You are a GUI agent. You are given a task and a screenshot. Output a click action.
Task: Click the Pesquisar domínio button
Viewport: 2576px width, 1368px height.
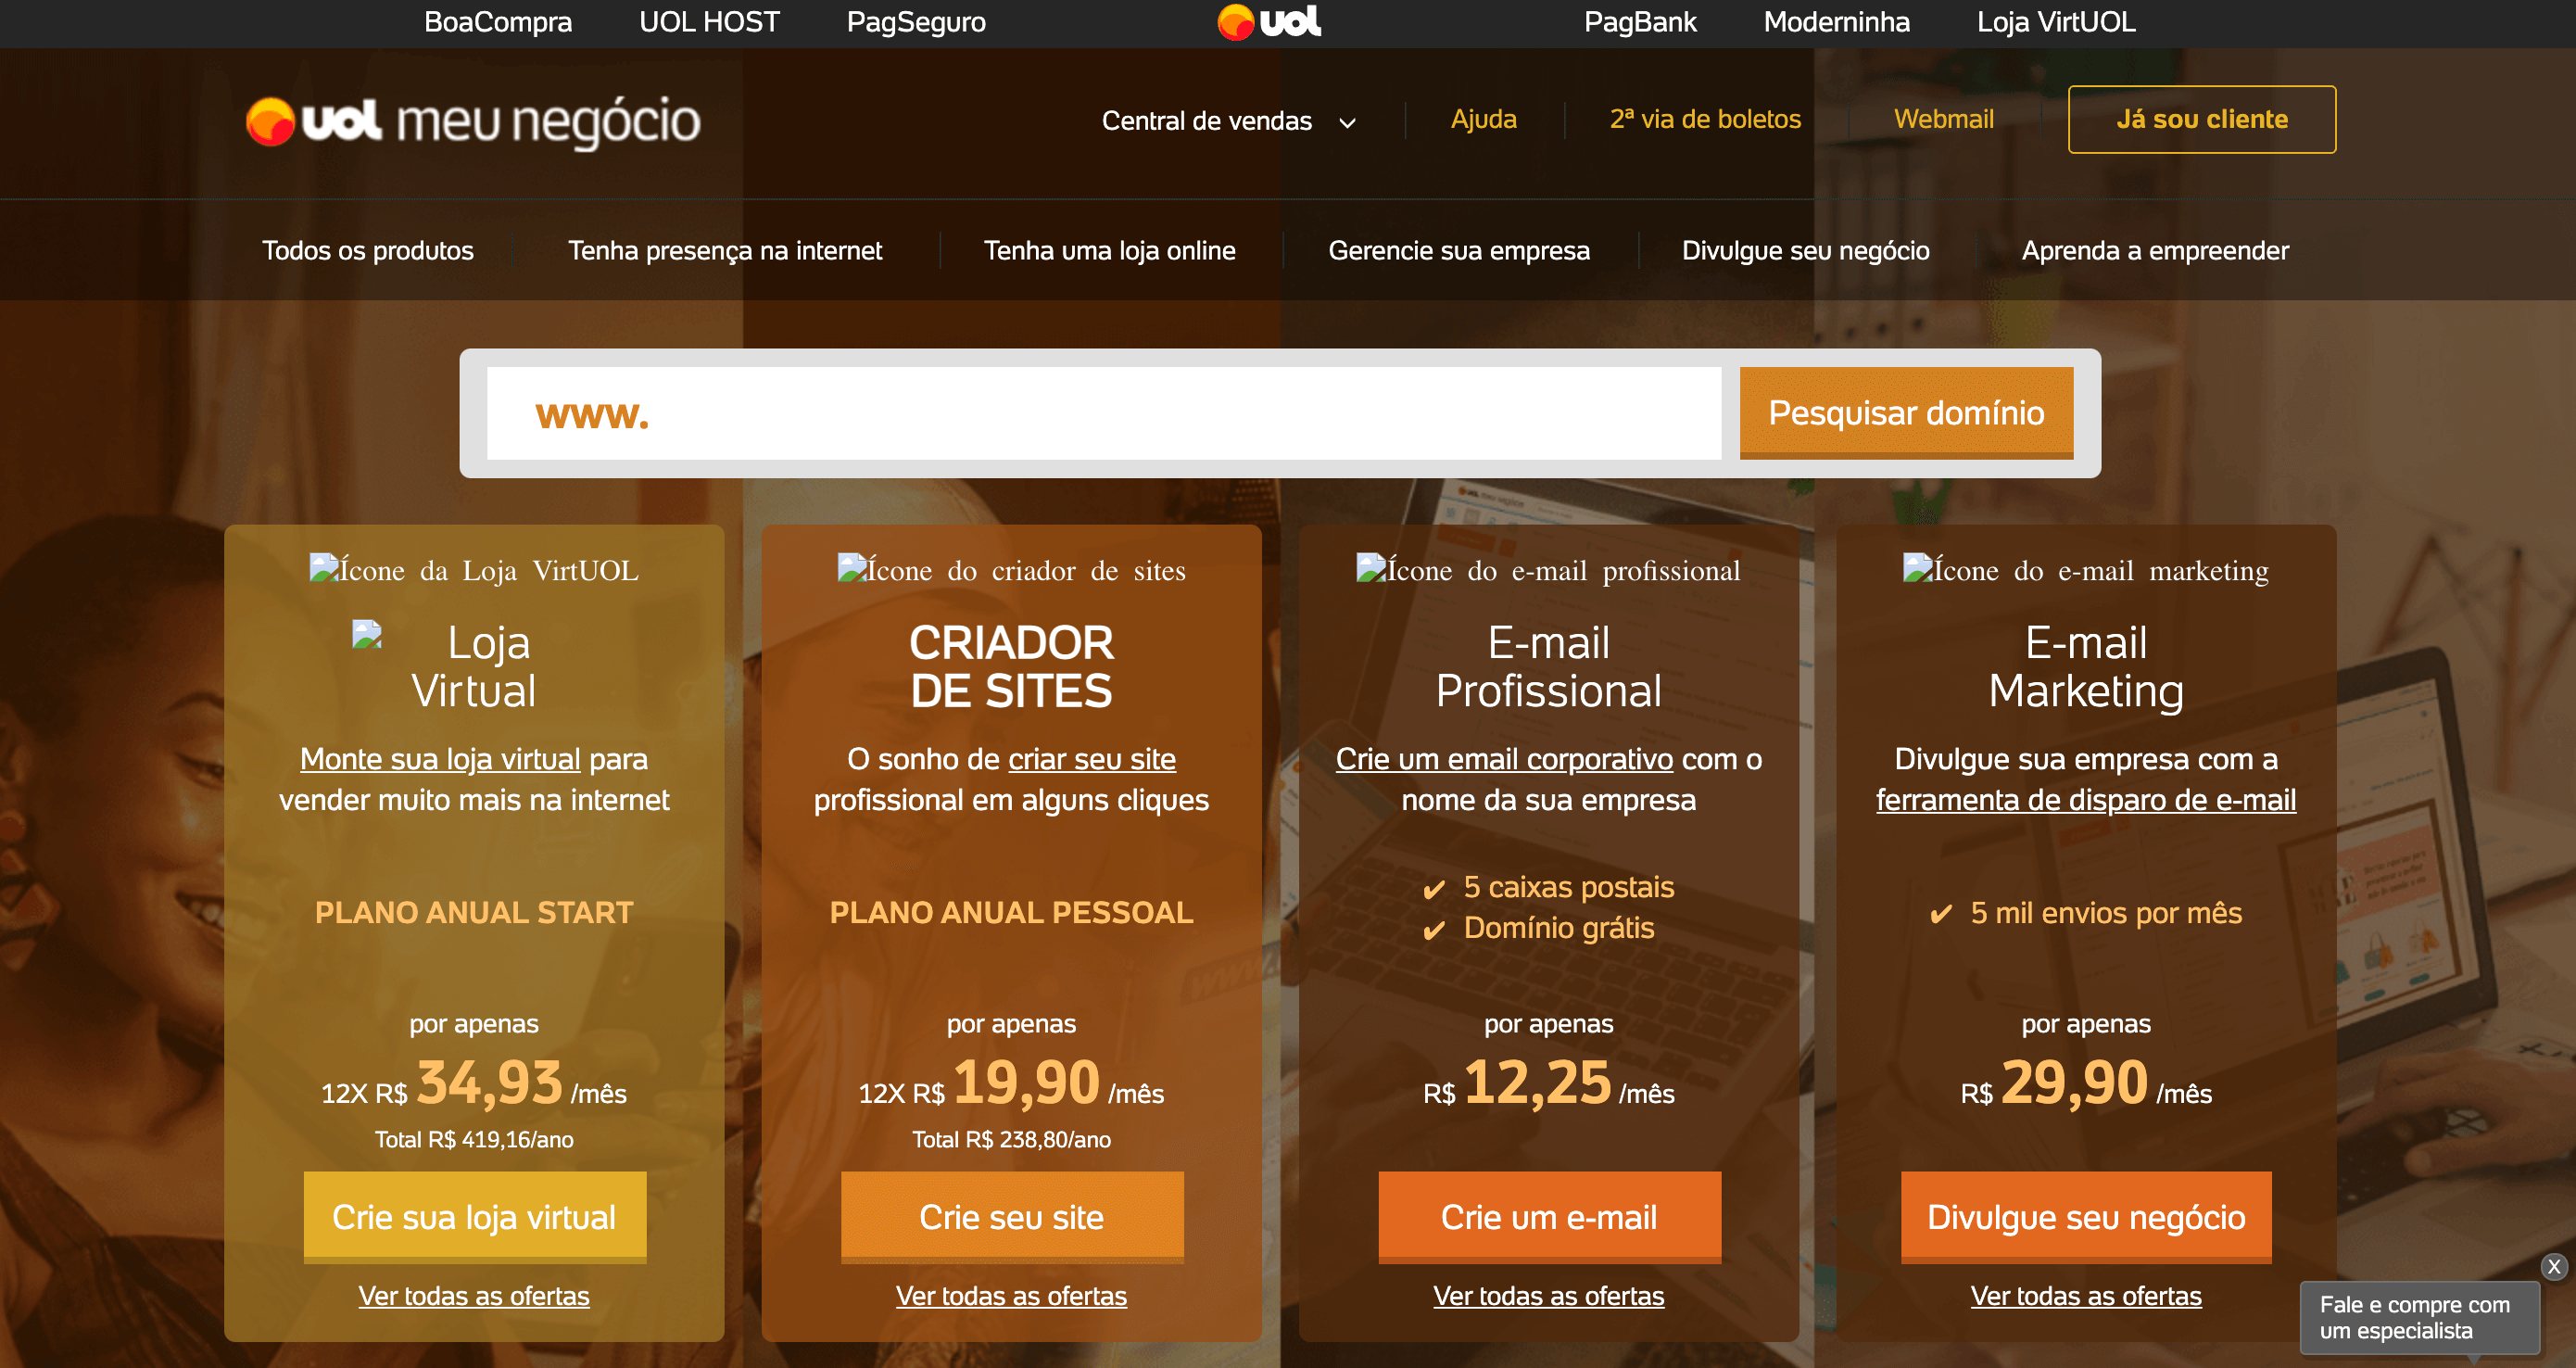[1906, 413]
